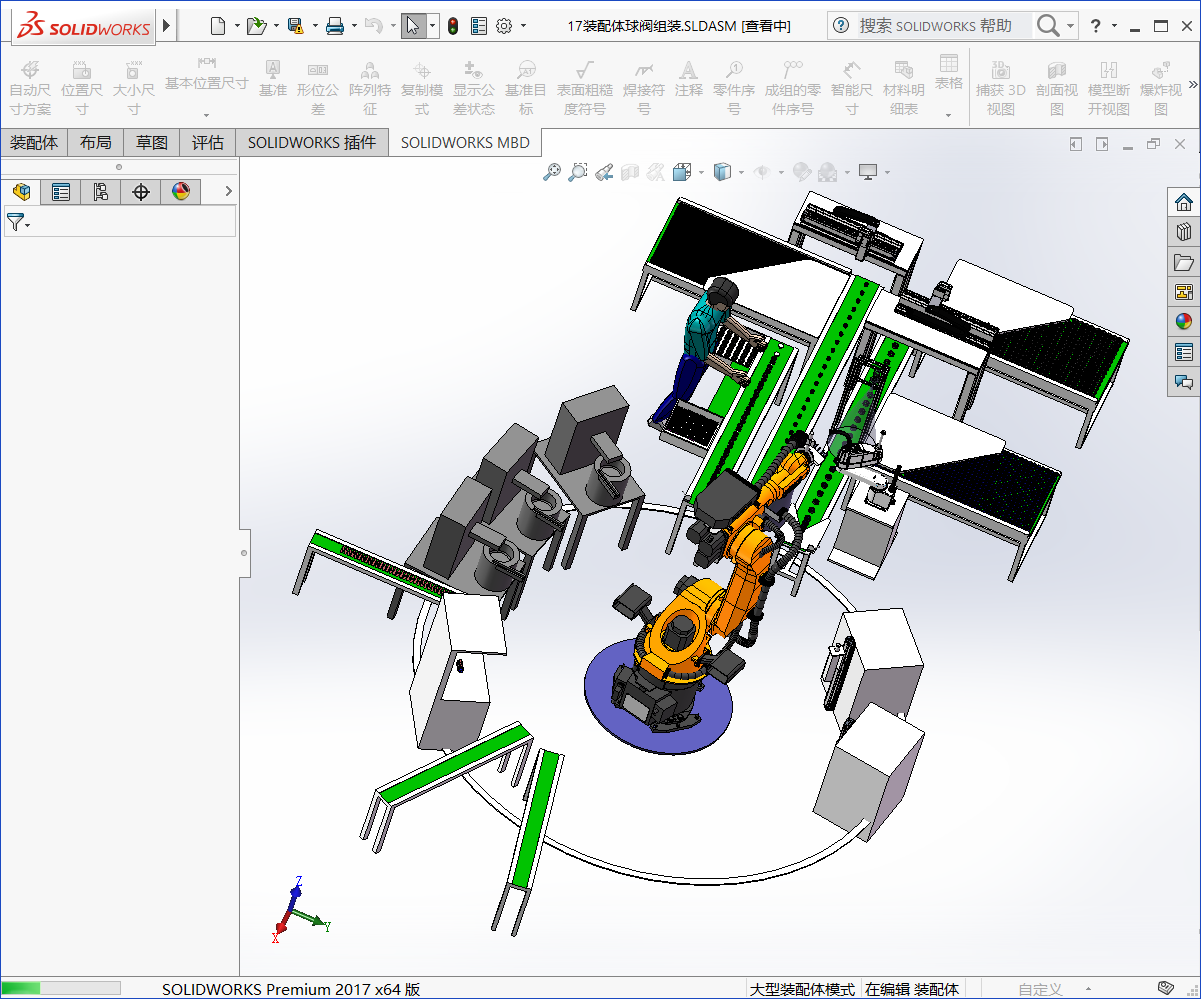This screenshot has width=1201, height=999.
Task: Switch to the 评估 tab
Action: coord(208,142)
